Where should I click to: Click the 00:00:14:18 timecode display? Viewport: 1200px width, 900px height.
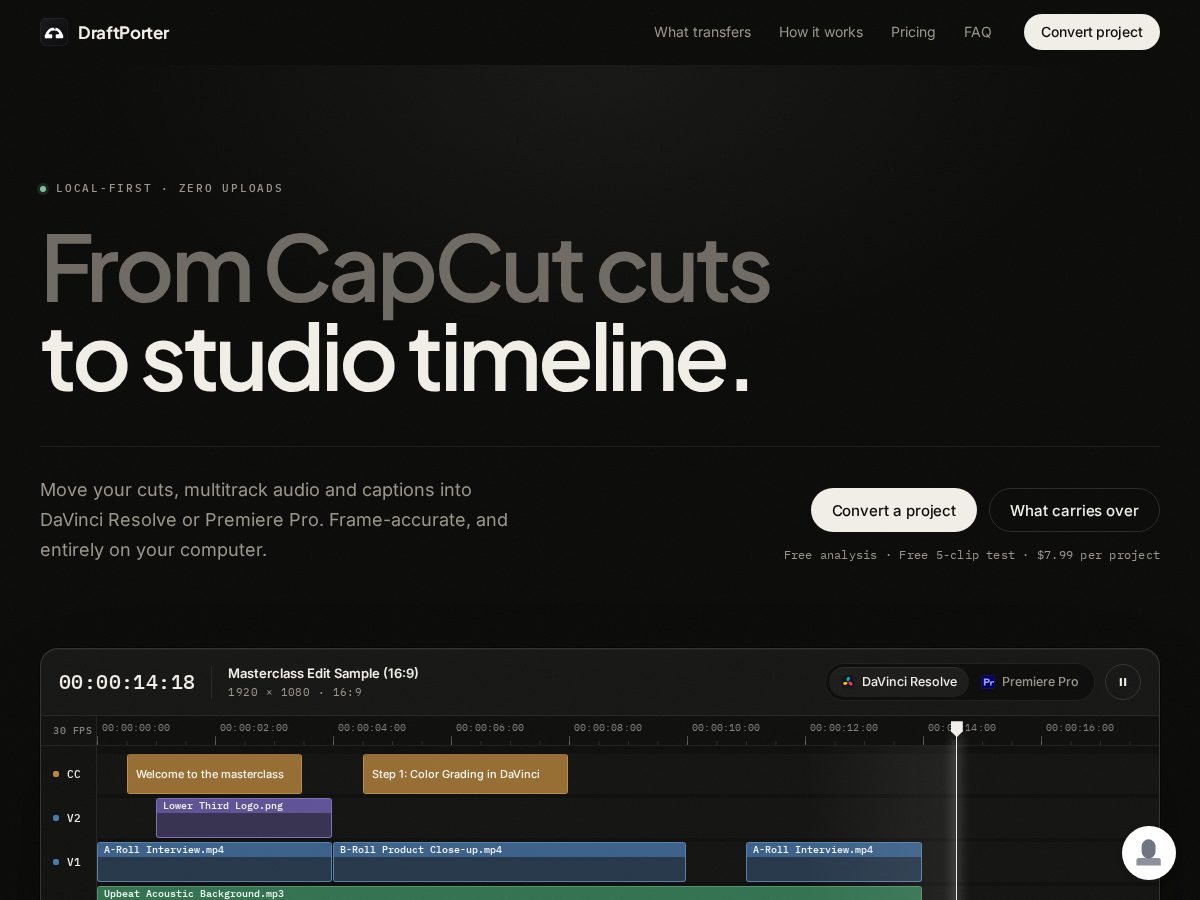point(127,683)
